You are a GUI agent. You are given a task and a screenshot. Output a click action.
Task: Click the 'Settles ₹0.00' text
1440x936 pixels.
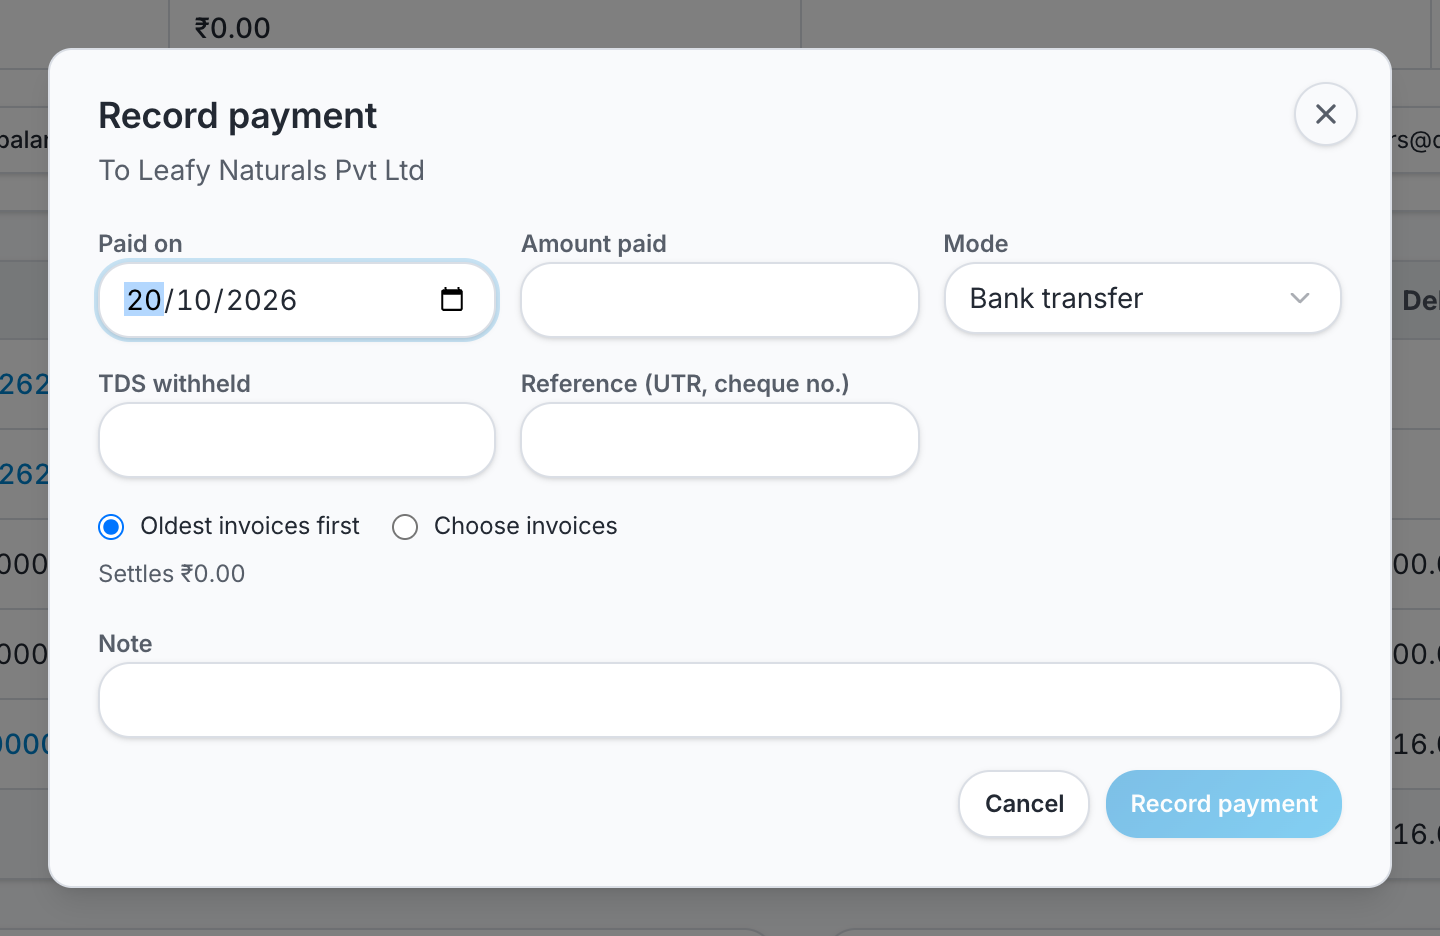[172, 574]
